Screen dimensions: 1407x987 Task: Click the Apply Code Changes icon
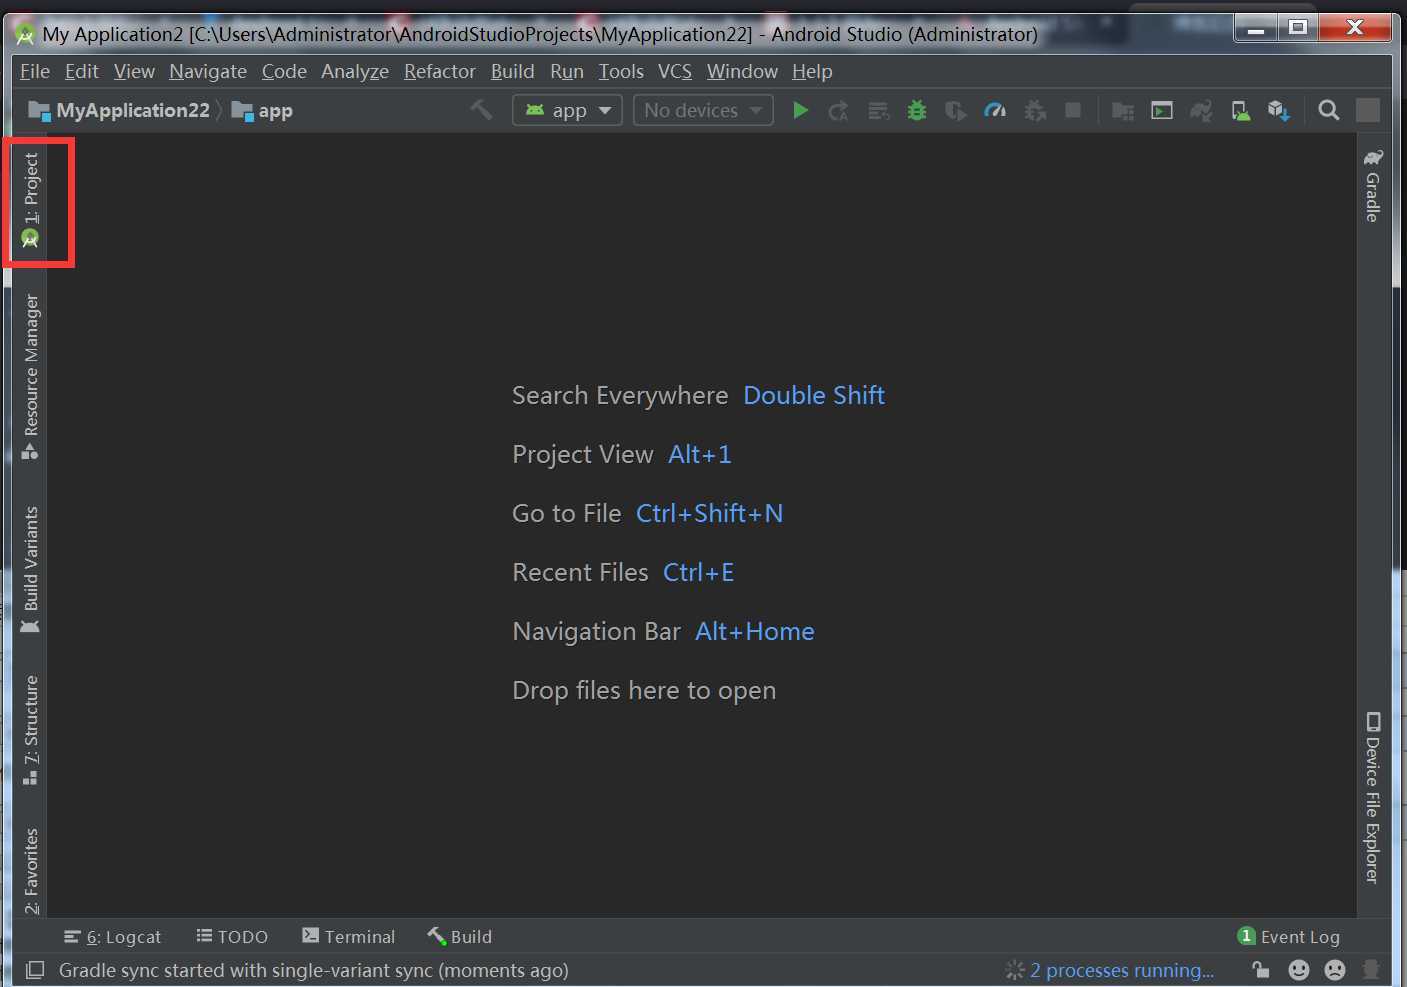[x=878, y=110]
